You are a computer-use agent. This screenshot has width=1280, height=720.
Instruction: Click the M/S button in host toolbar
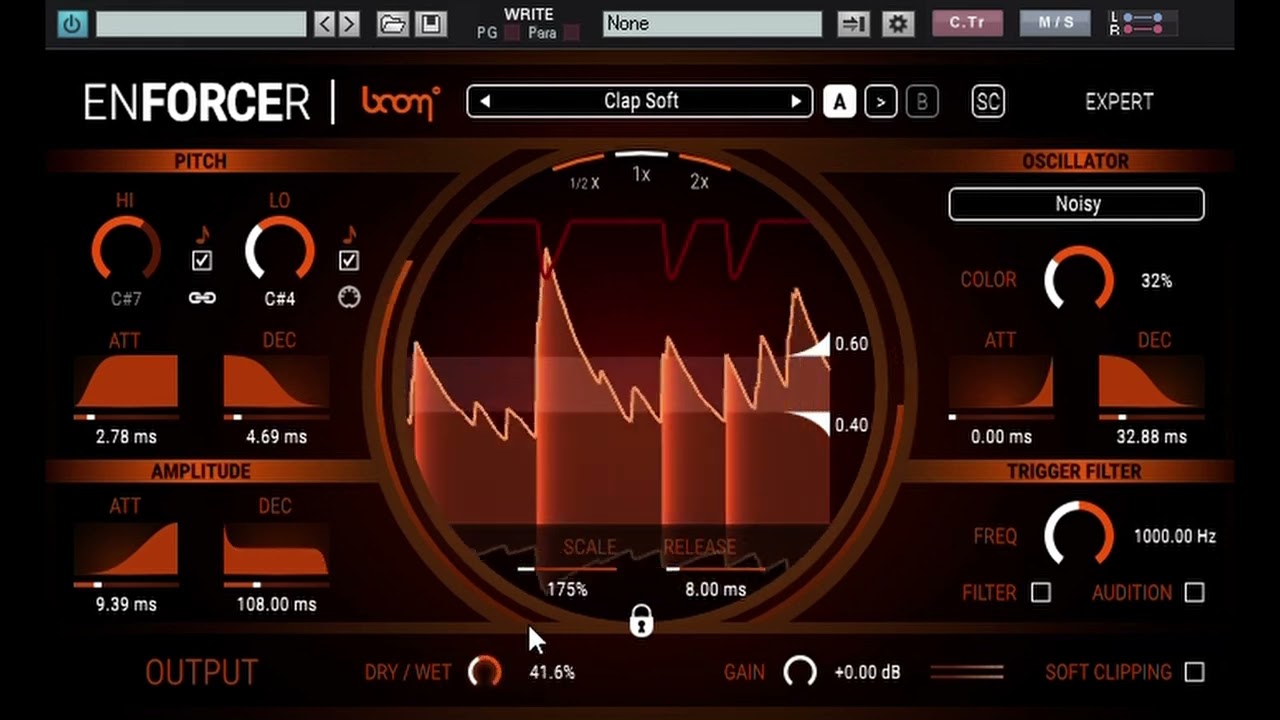tap(1056, 23)
